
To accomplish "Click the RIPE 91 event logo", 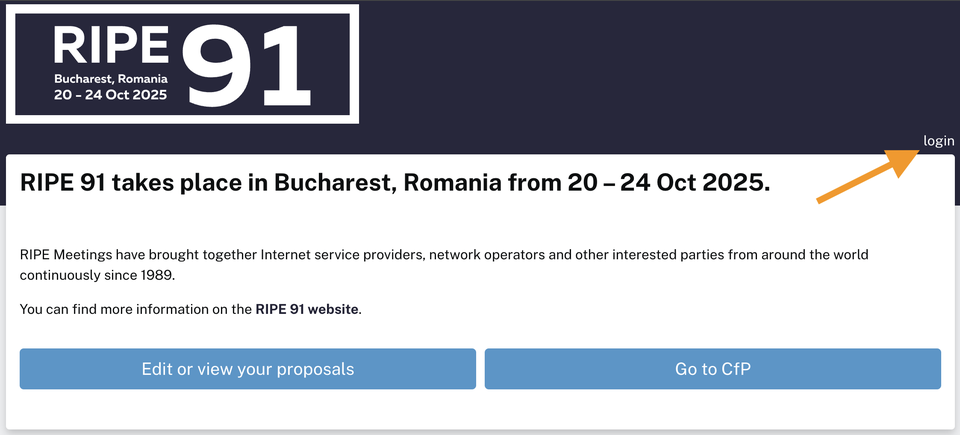I will coord(182,64).
